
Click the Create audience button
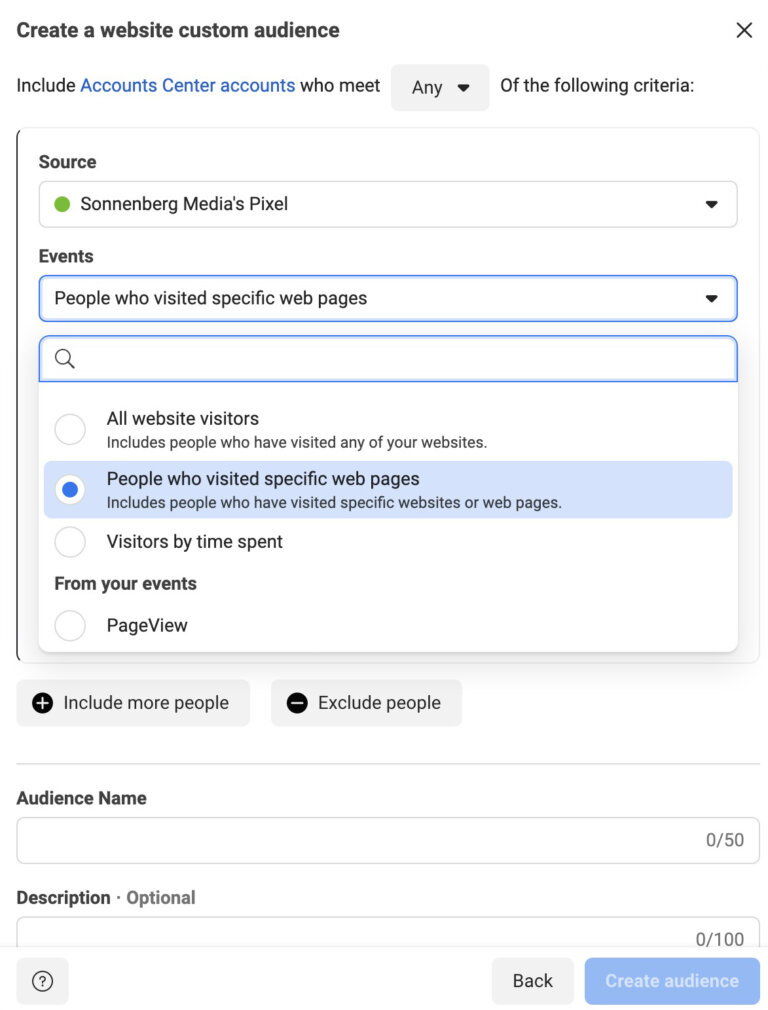(x=671, y=981)
